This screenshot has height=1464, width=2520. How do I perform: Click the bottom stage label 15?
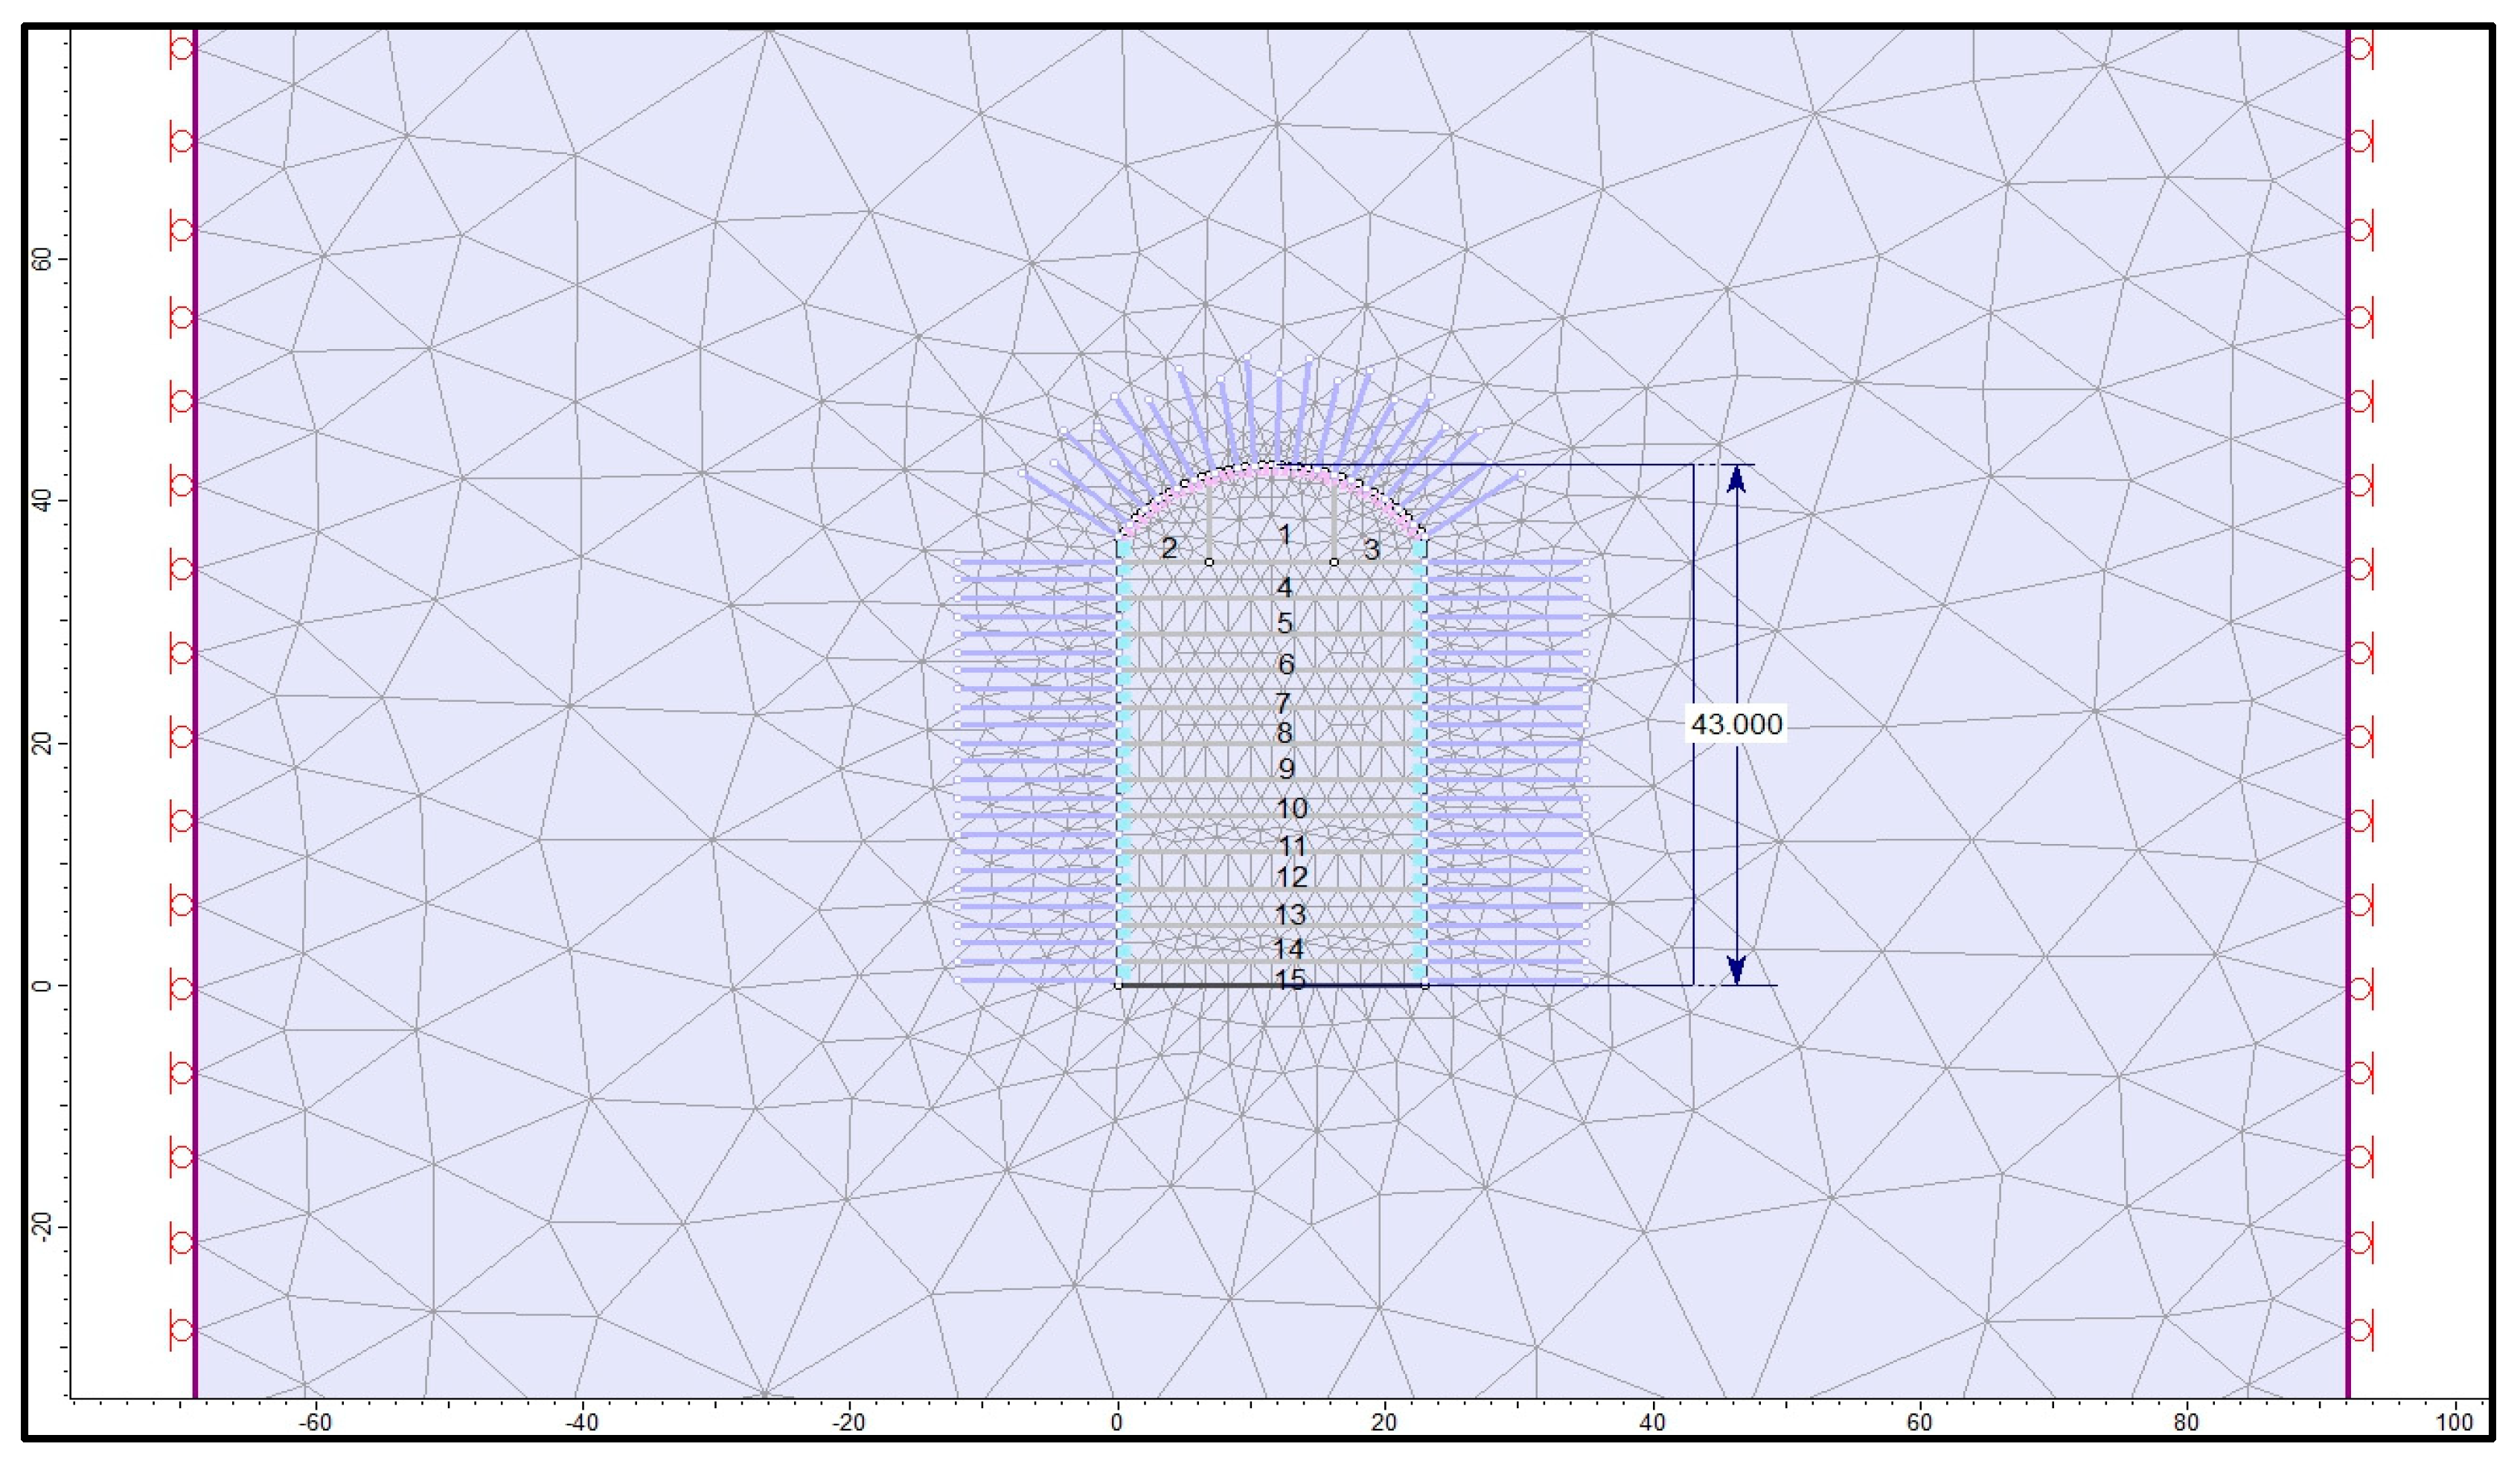point(1290,979)
